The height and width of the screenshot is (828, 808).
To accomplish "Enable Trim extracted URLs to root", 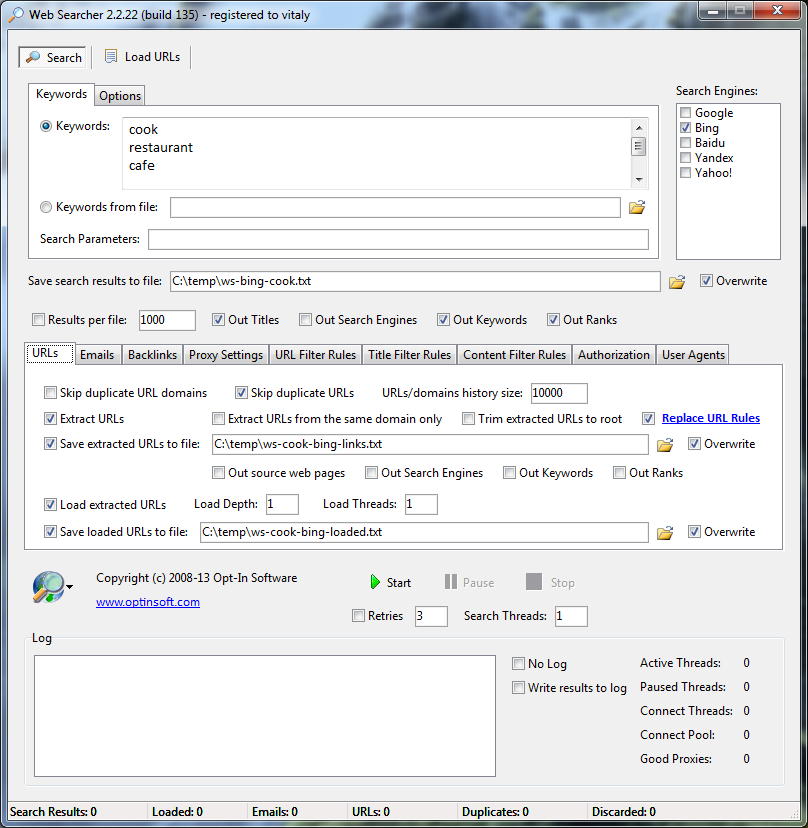I will (468, 419).
